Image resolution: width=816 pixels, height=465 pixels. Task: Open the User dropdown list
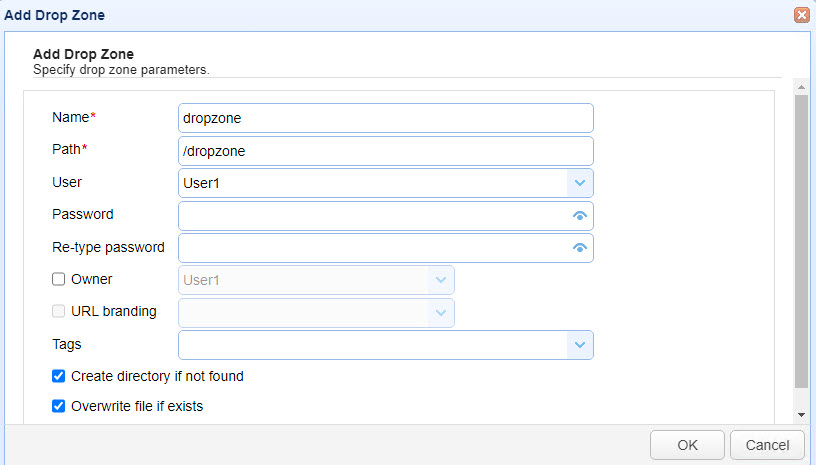(x=580, y=183)
